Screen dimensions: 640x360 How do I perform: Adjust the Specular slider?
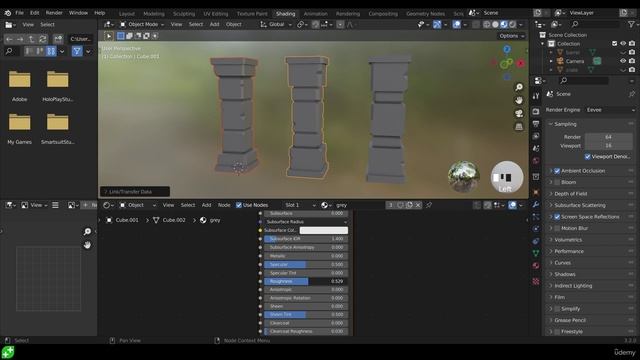pos(306,264)
